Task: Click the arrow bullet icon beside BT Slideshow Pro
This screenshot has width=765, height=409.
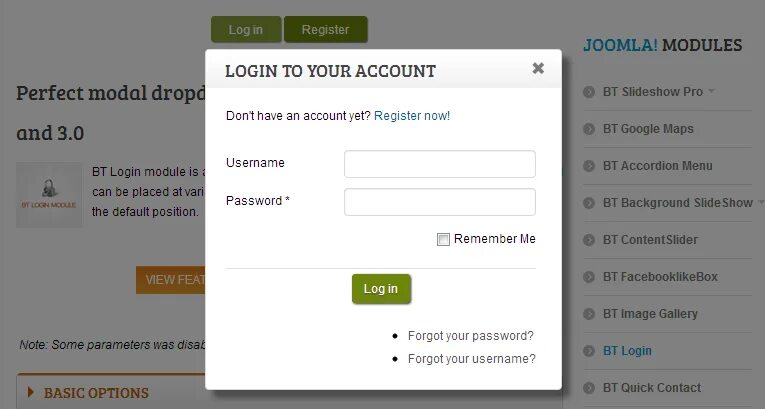Action: [x=589, y=92]
